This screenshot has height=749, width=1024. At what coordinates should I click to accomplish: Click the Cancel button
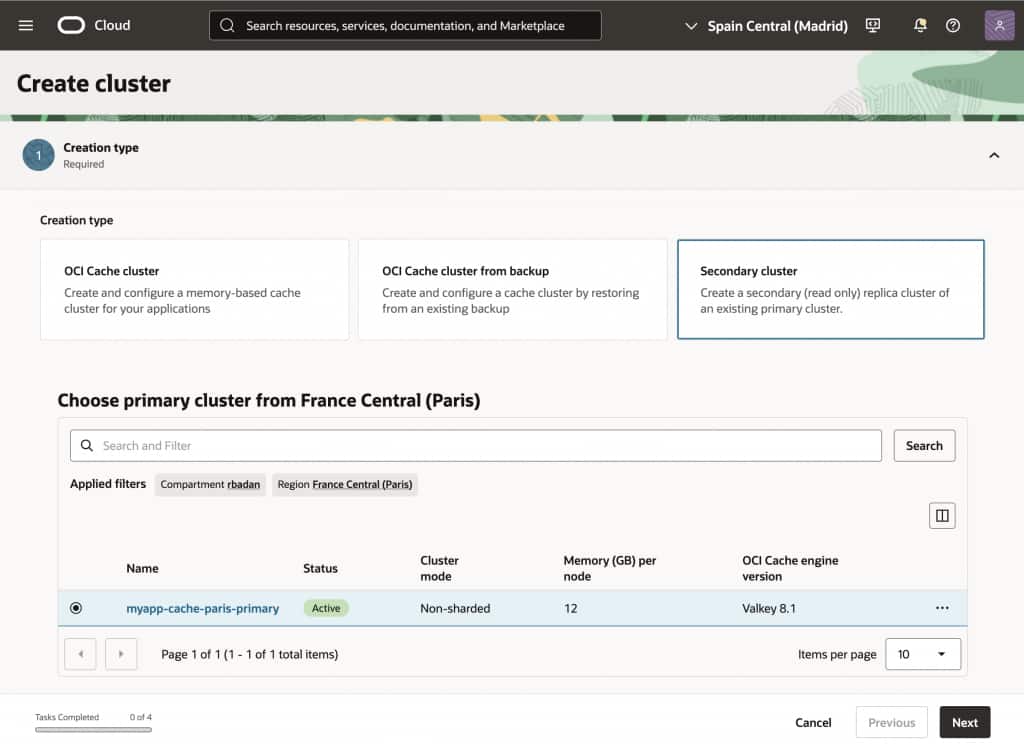click(813, 722)
